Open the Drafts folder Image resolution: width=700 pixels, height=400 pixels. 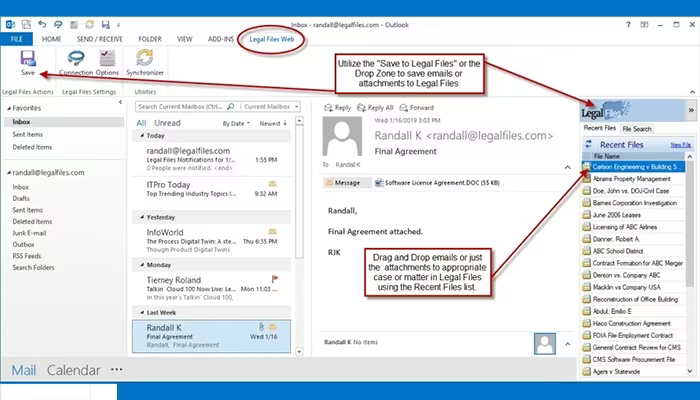pyautogui.click(x=21, y=198)
